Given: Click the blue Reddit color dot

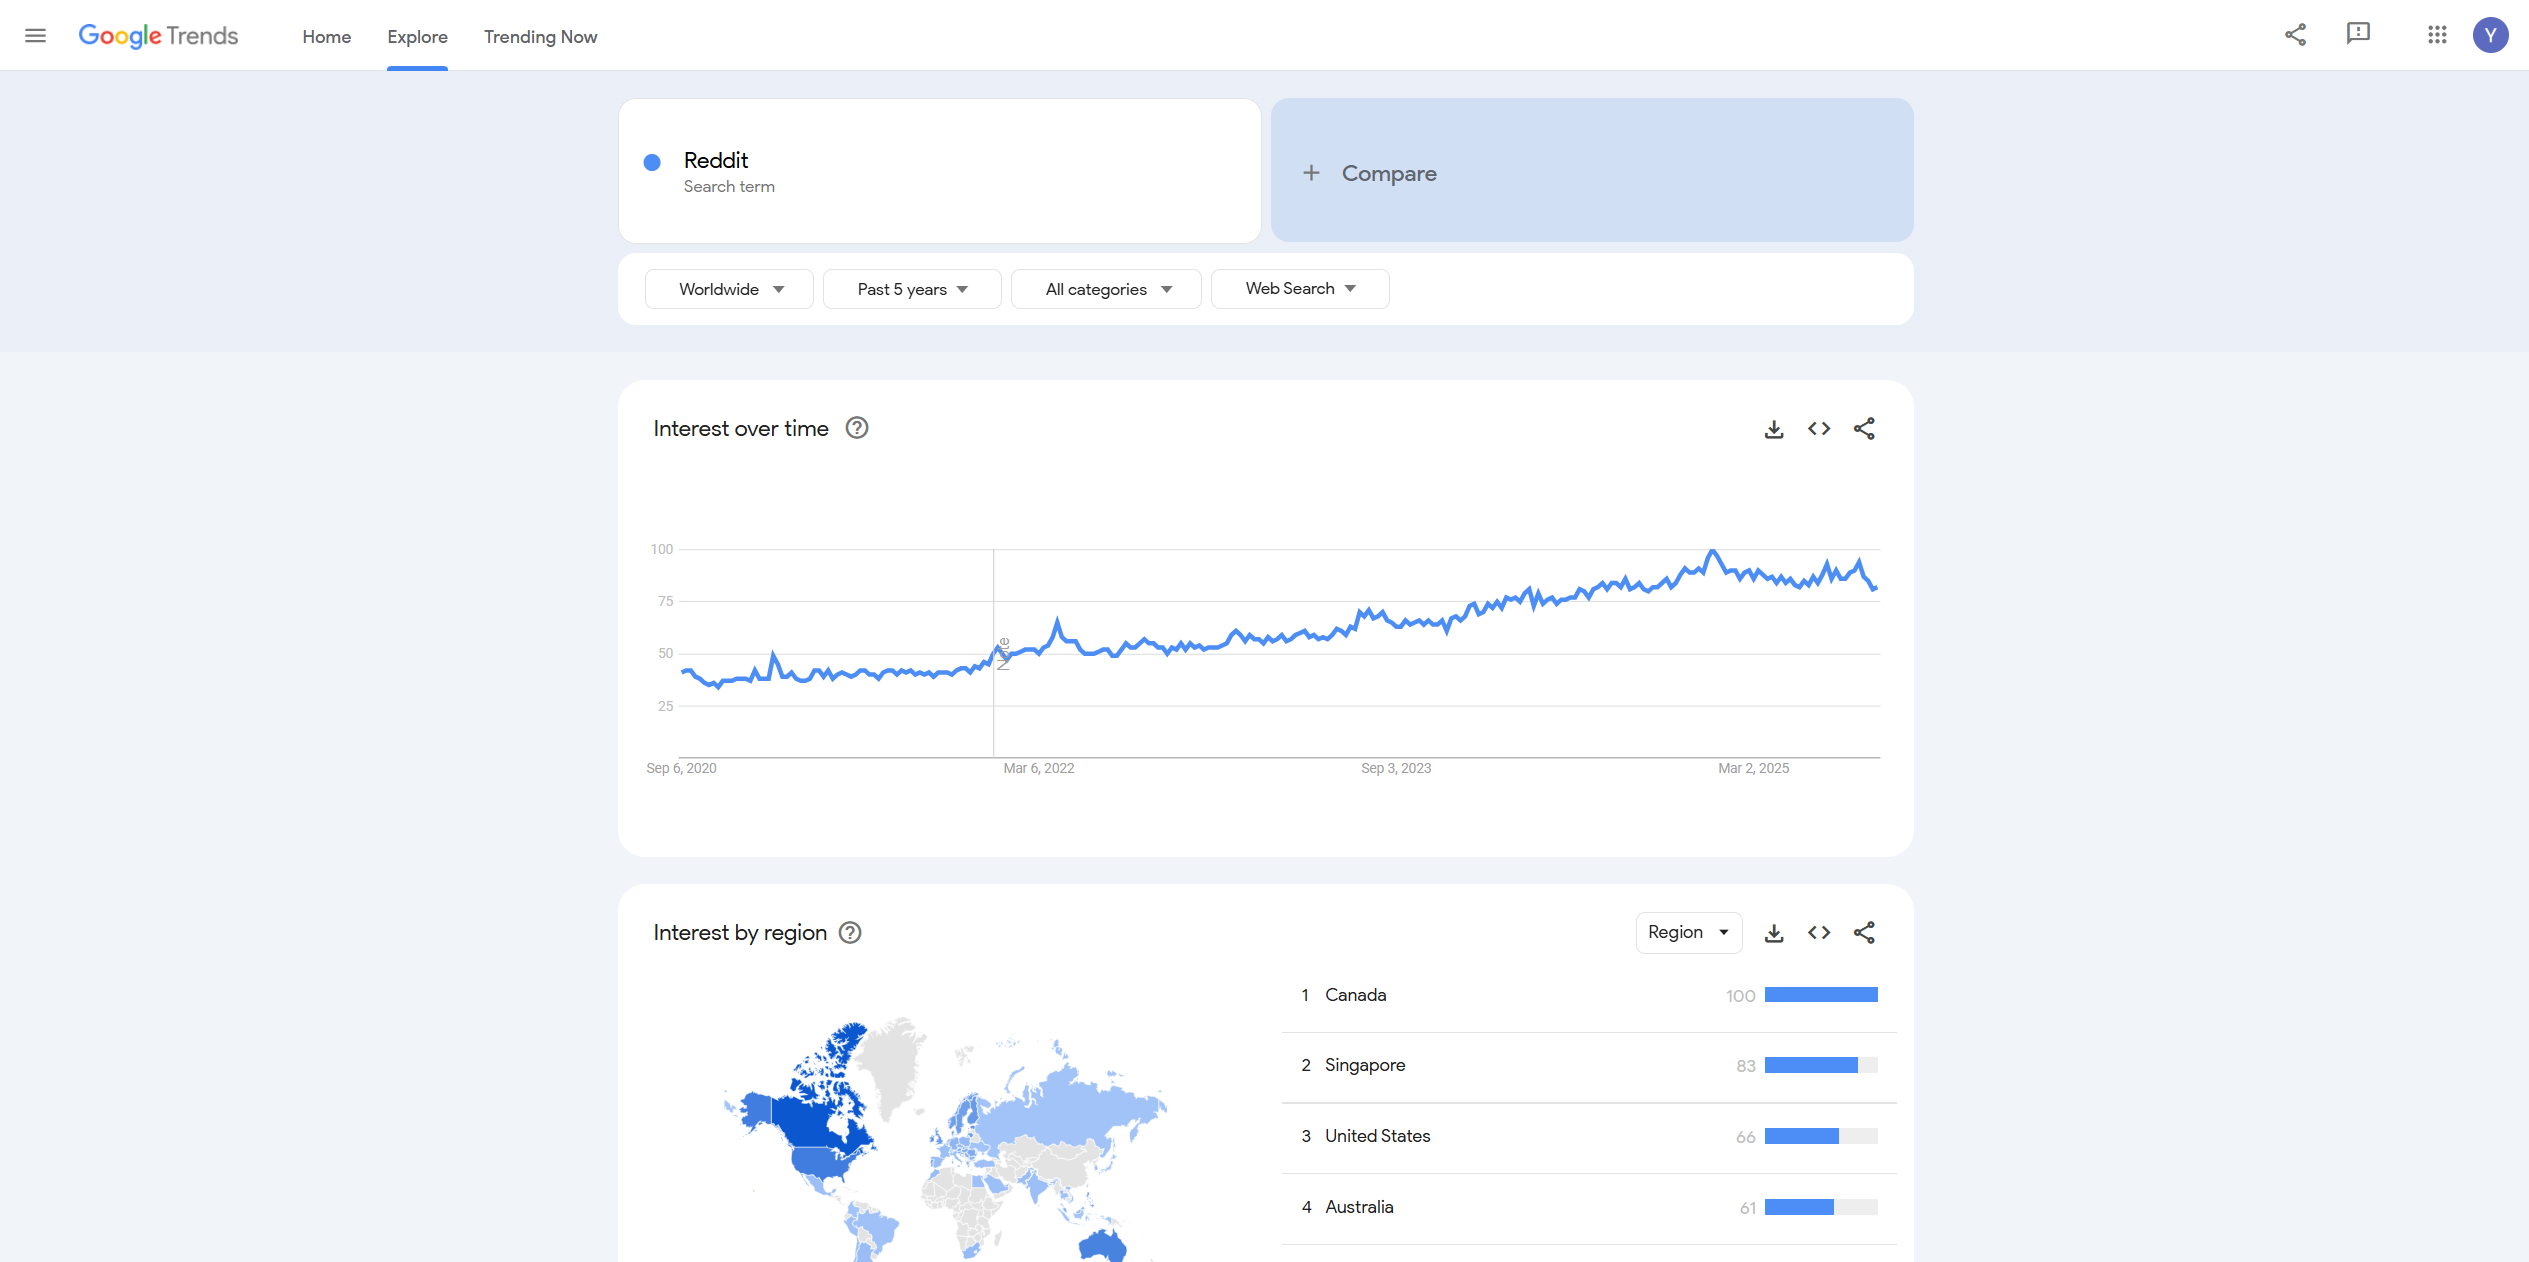Looking at the screenshot, I should [652, 162].
